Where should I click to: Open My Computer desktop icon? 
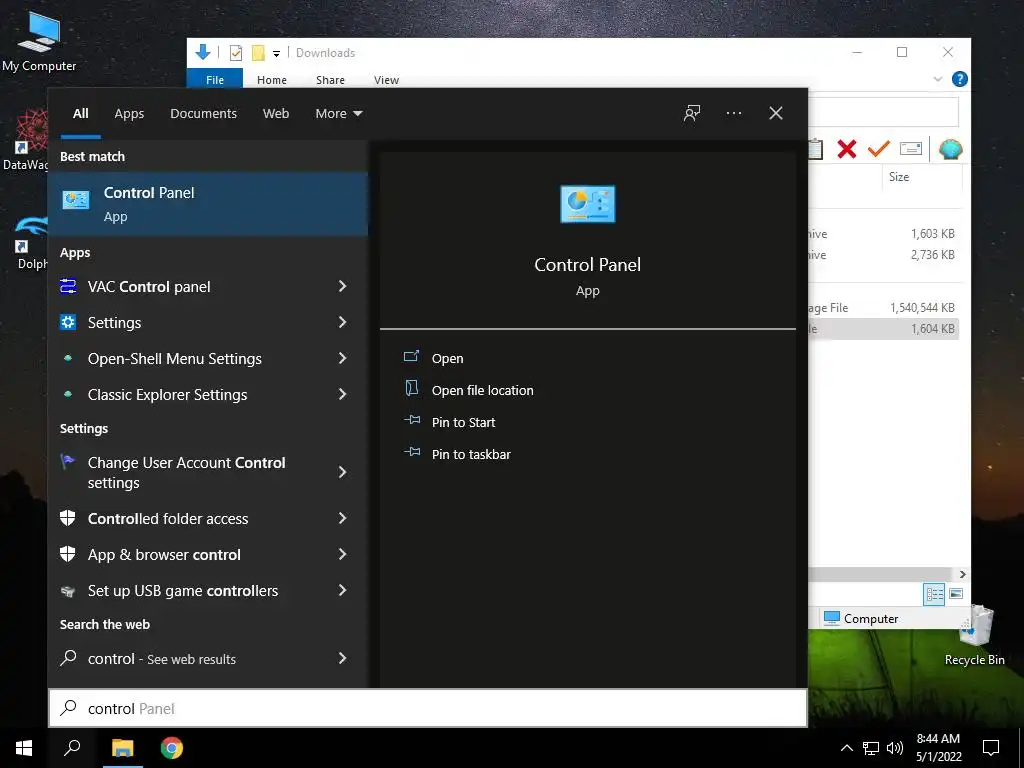(x=39, y=40)
